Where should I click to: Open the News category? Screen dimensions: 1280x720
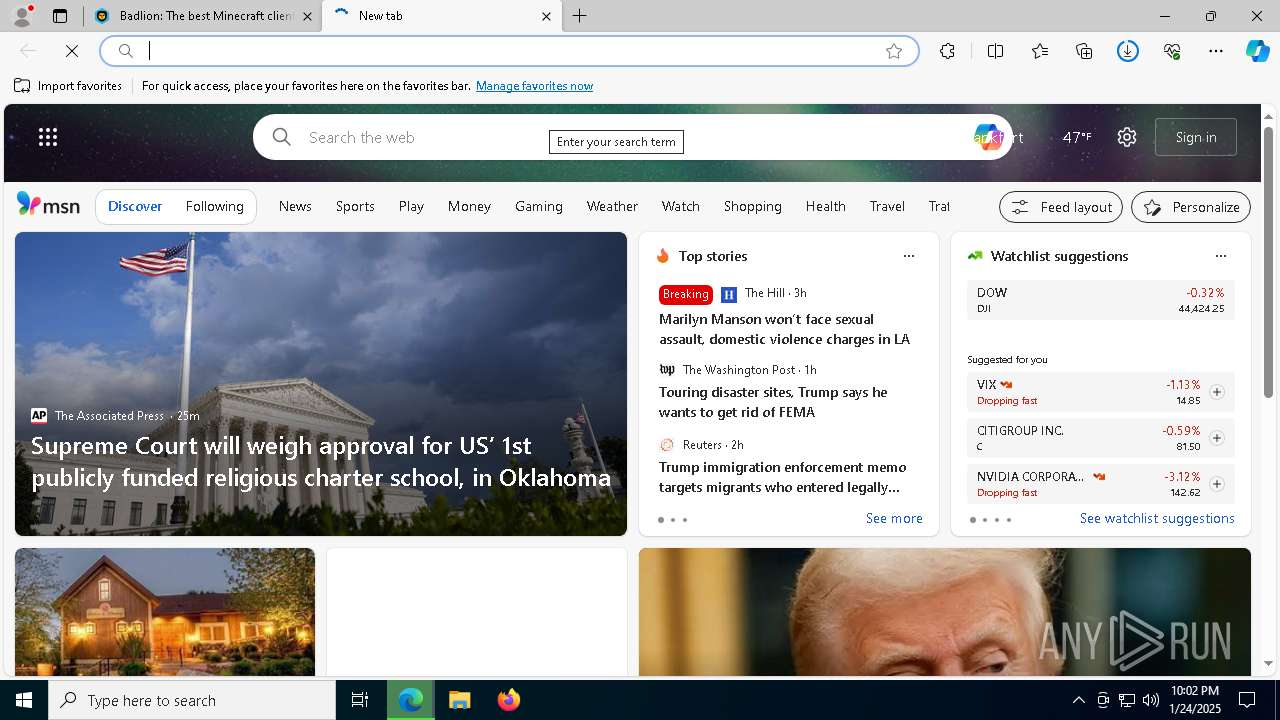295,206
